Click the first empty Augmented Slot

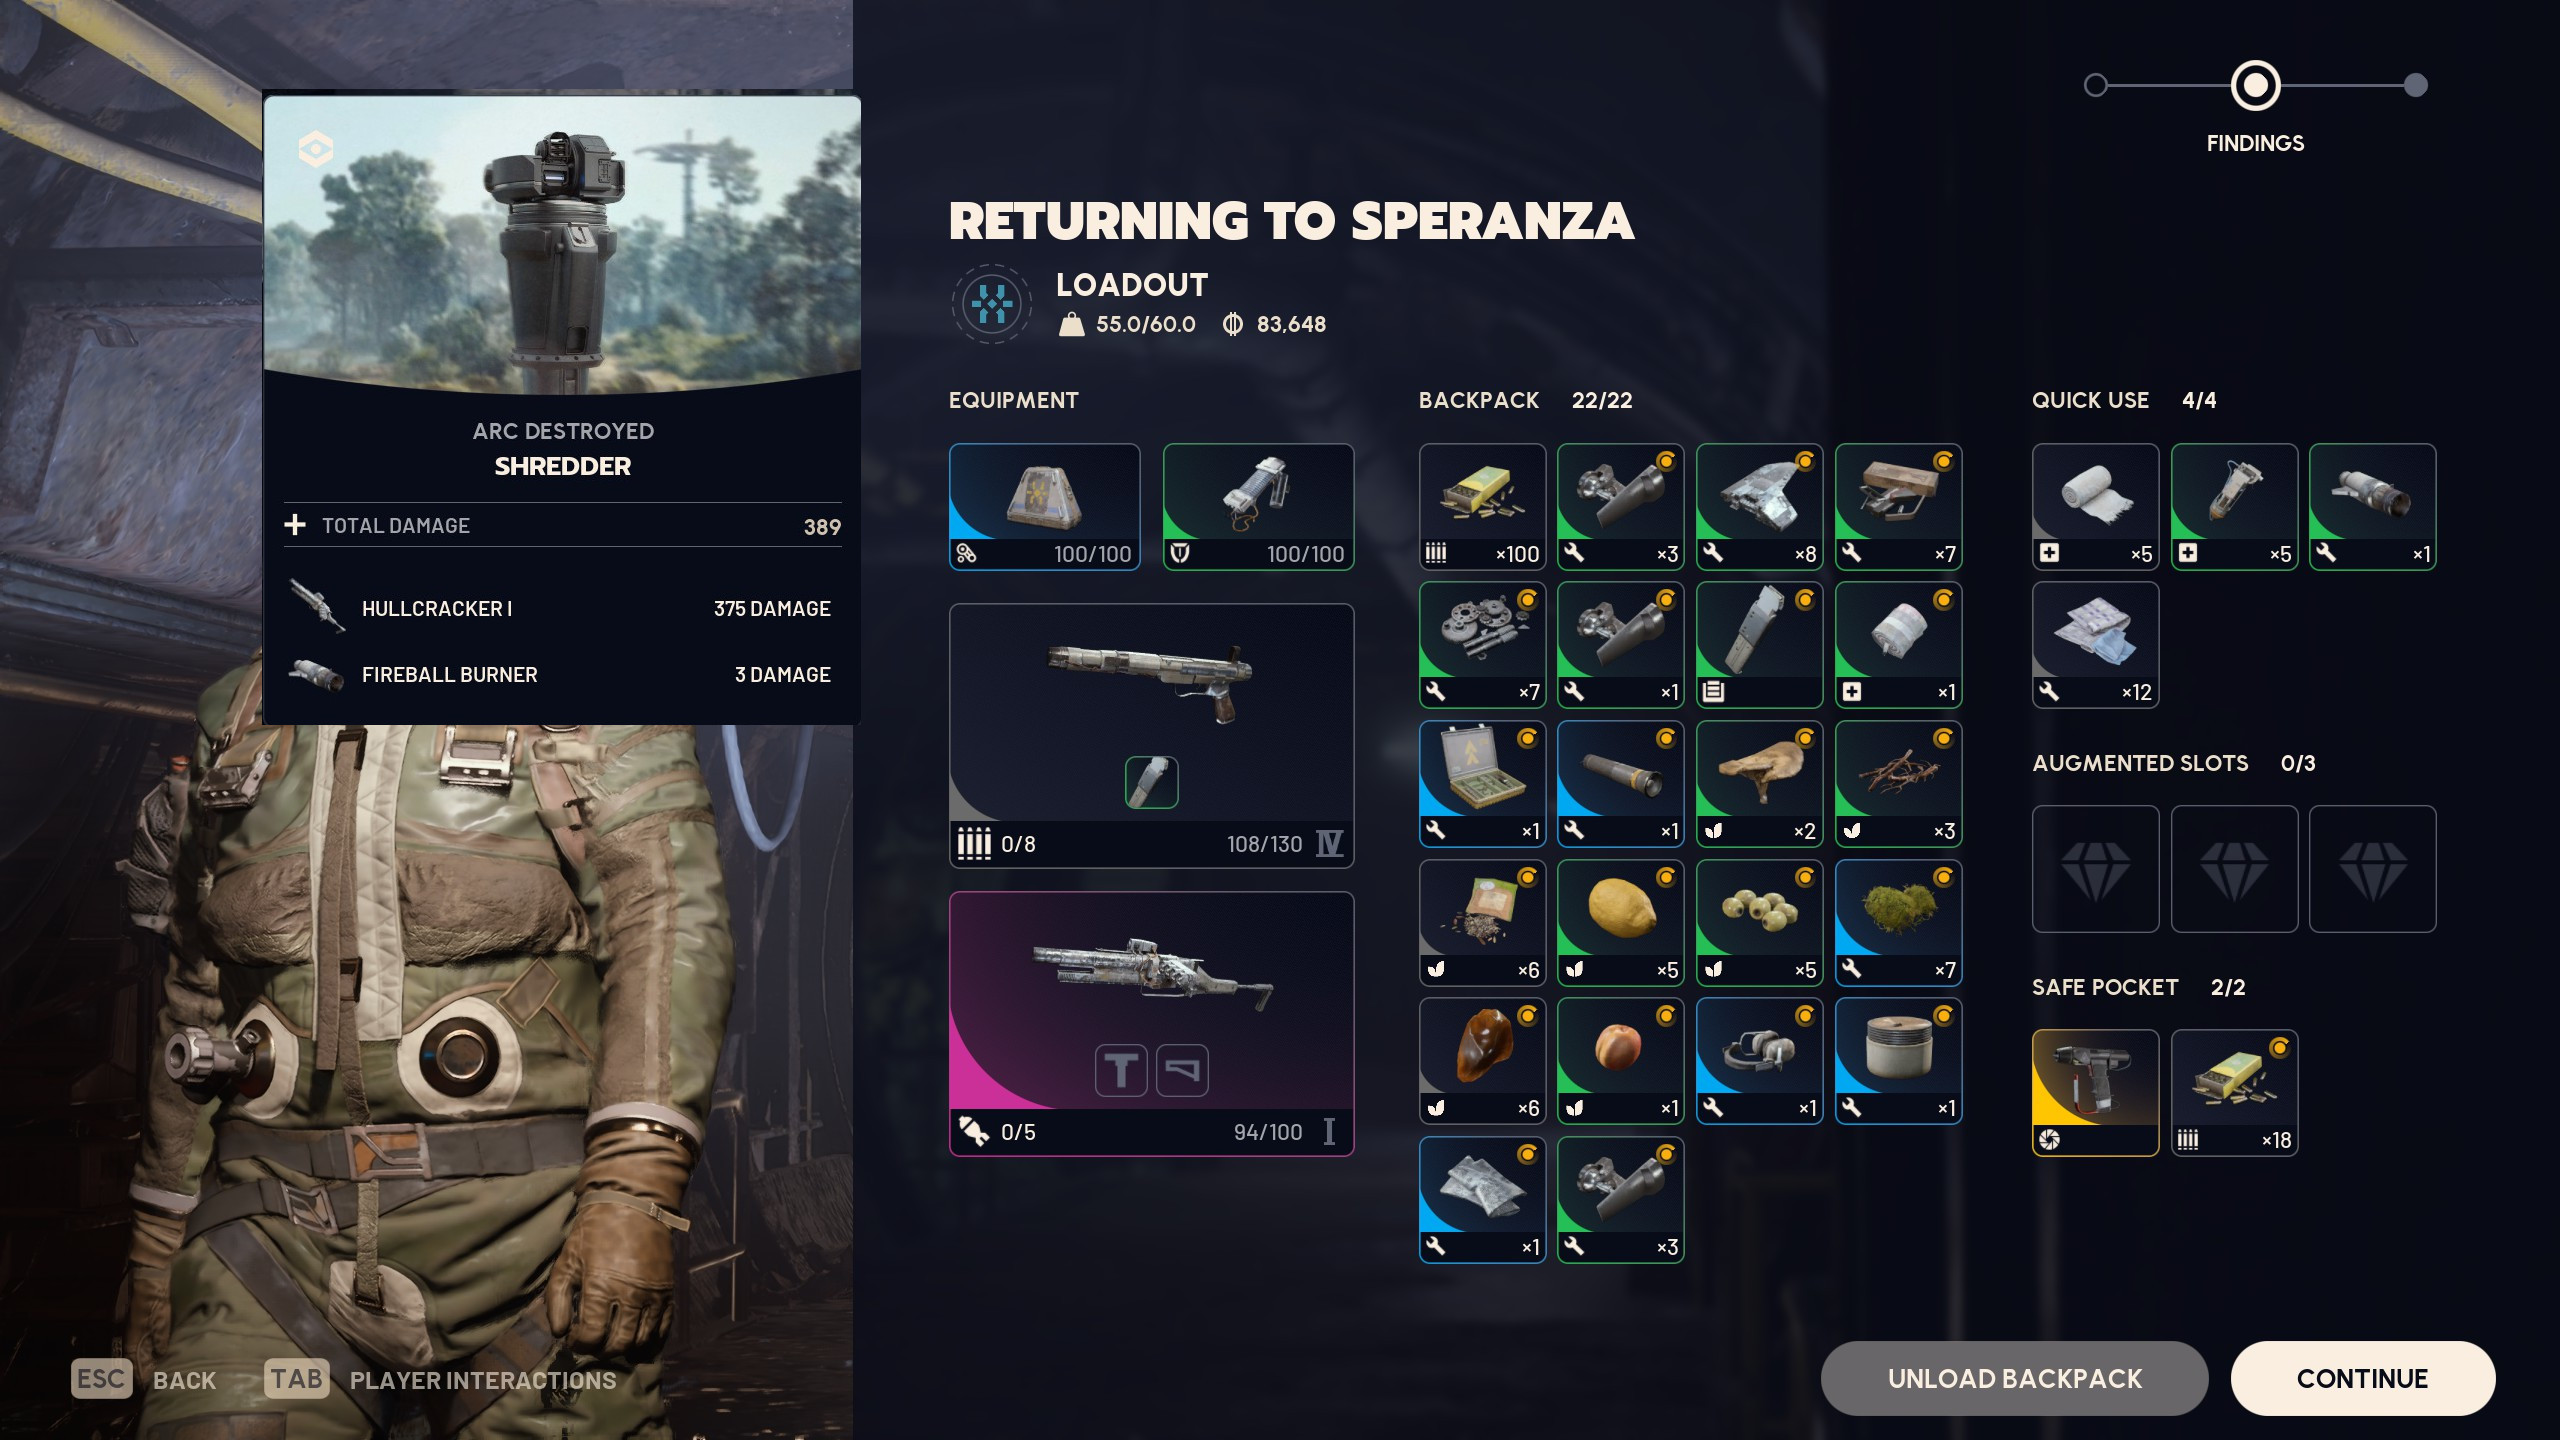tap(2095, 869)
